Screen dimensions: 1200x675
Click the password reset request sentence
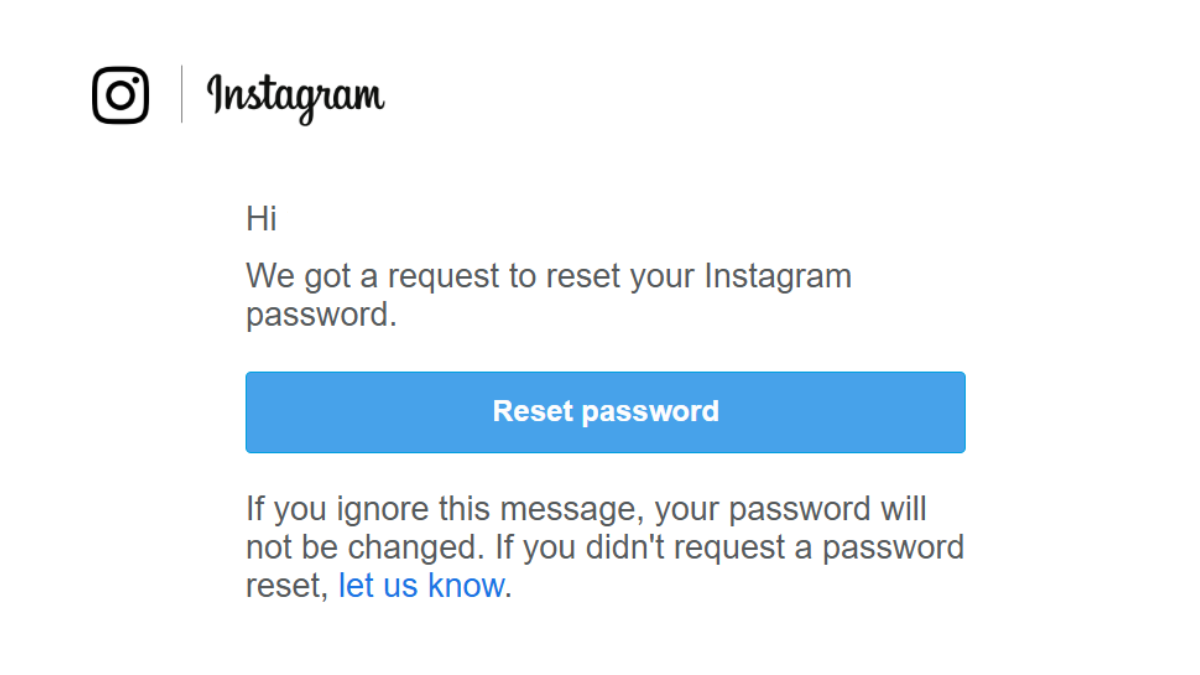tap(548, 294)
